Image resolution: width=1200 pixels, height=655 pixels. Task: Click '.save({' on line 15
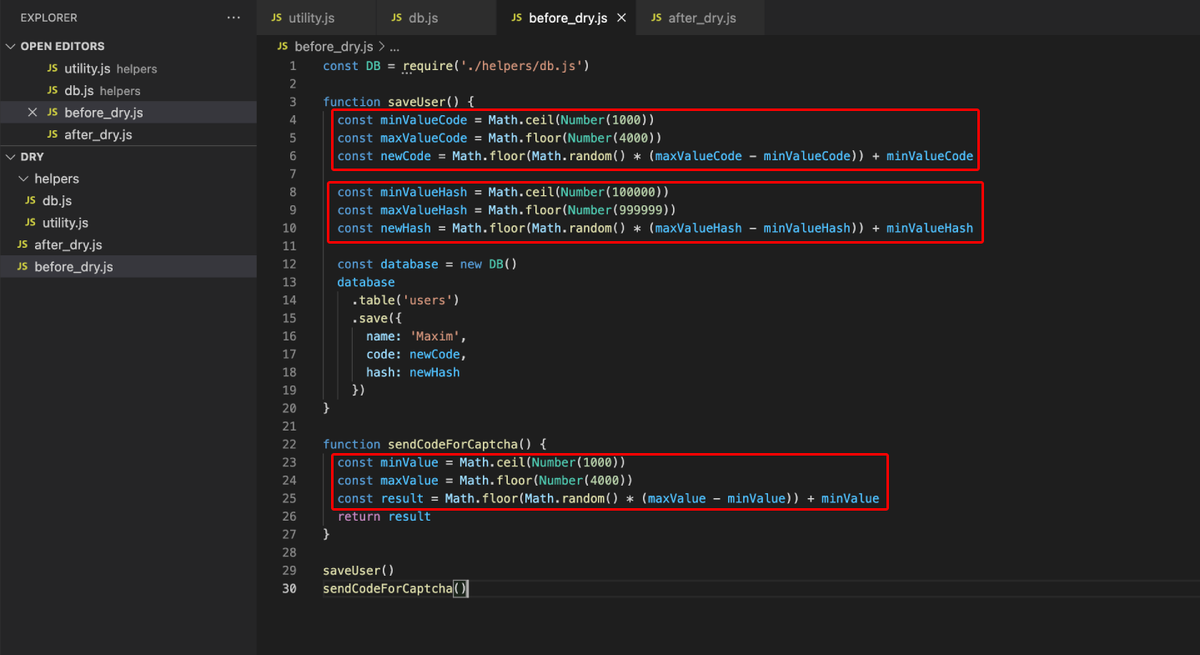(x=376, y=318)
